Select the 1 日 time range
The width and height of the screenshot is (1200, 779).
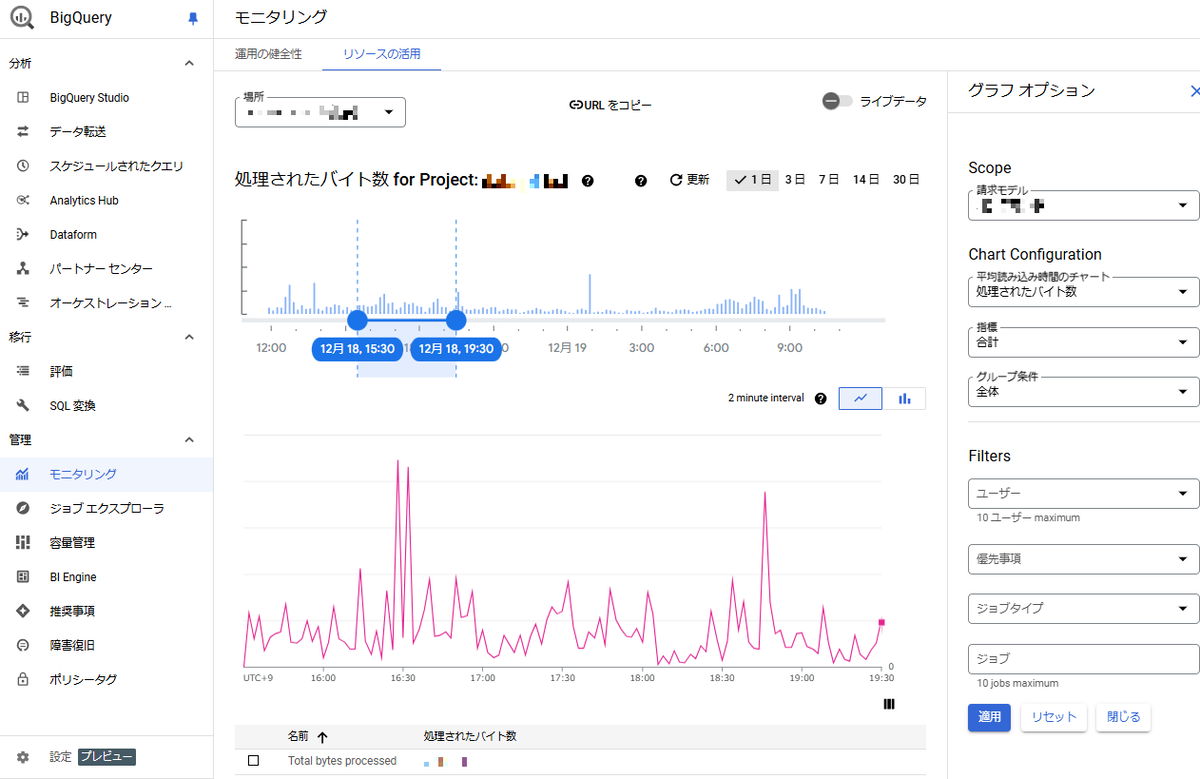(x=752, y=180)
